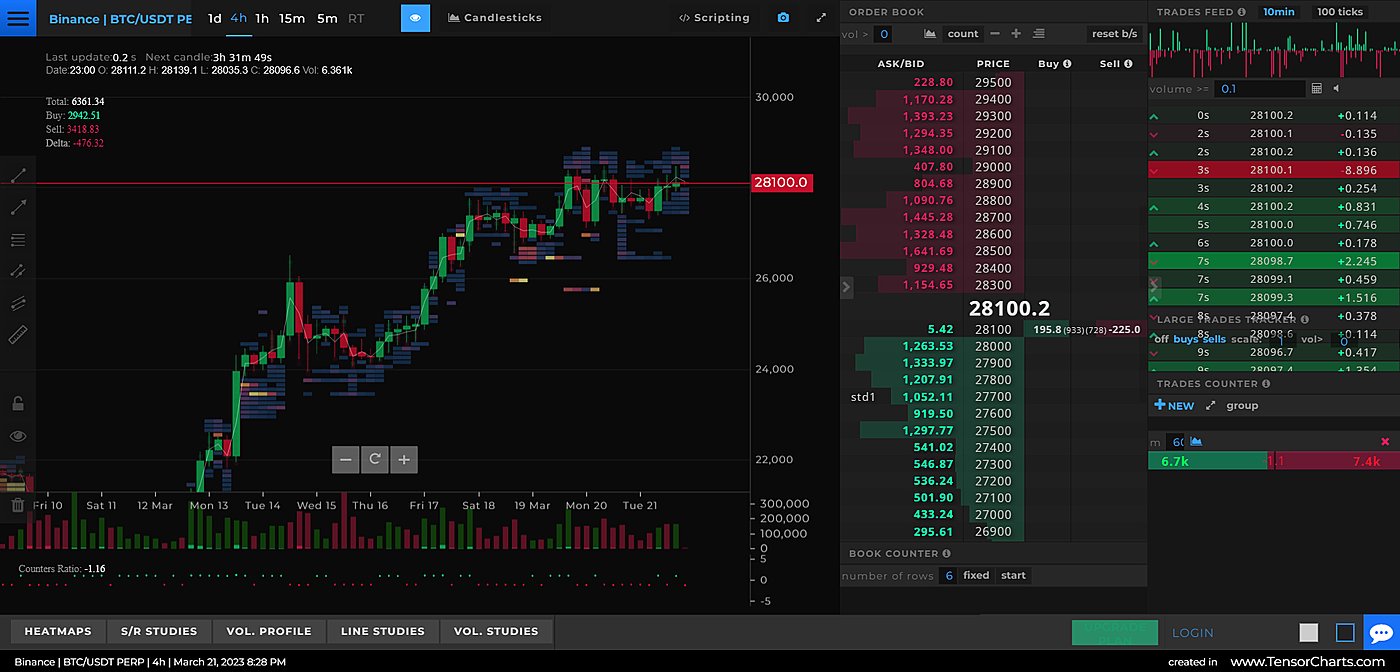Toggle the blue eye visibility button
Screen dimensions: 1400x672
(x=416, y=18)
